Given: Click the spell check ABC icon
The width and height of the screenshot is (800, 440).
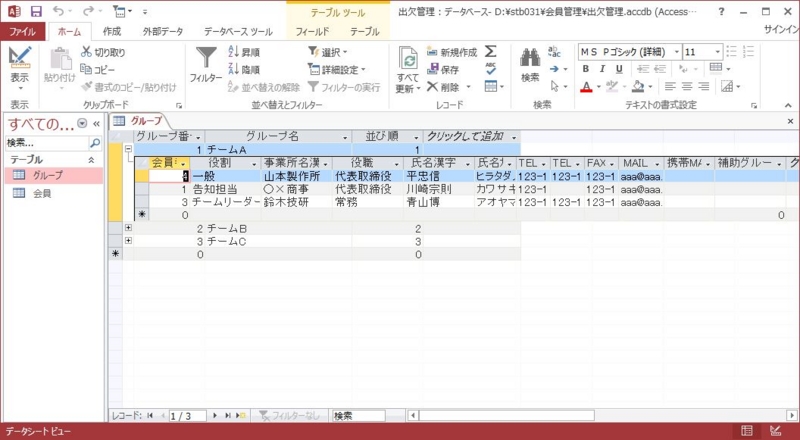Looking at the screenshot, I should pyautogui.click(x=490, y=69).
